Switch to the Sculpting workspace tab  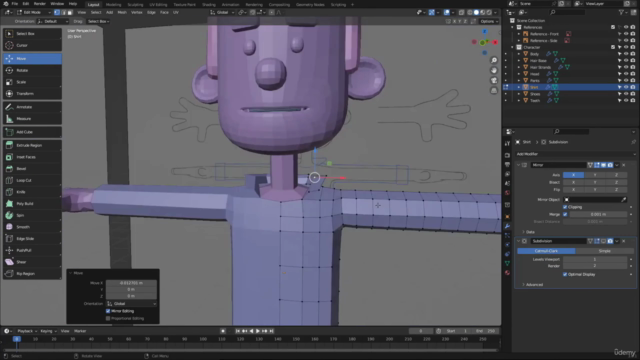point(135,4)
